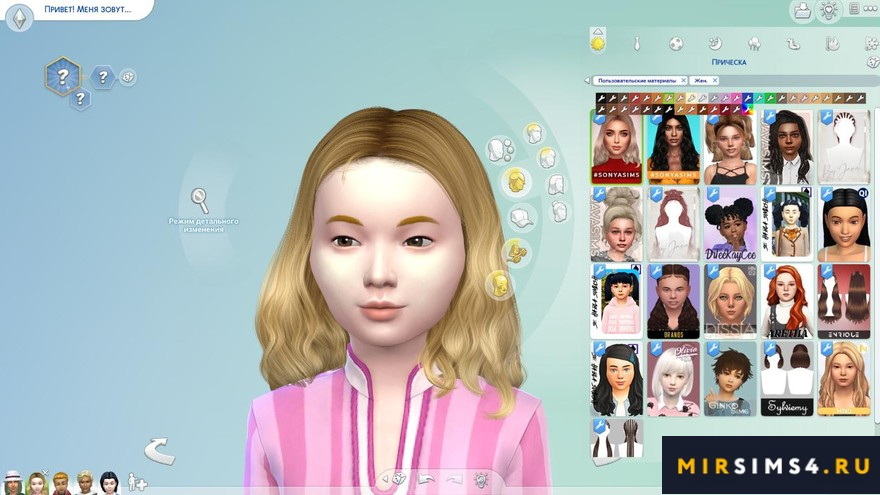Redo the change arrow
Screen dimensions: 880x495
pyautogui.click(x=454, y=480)
